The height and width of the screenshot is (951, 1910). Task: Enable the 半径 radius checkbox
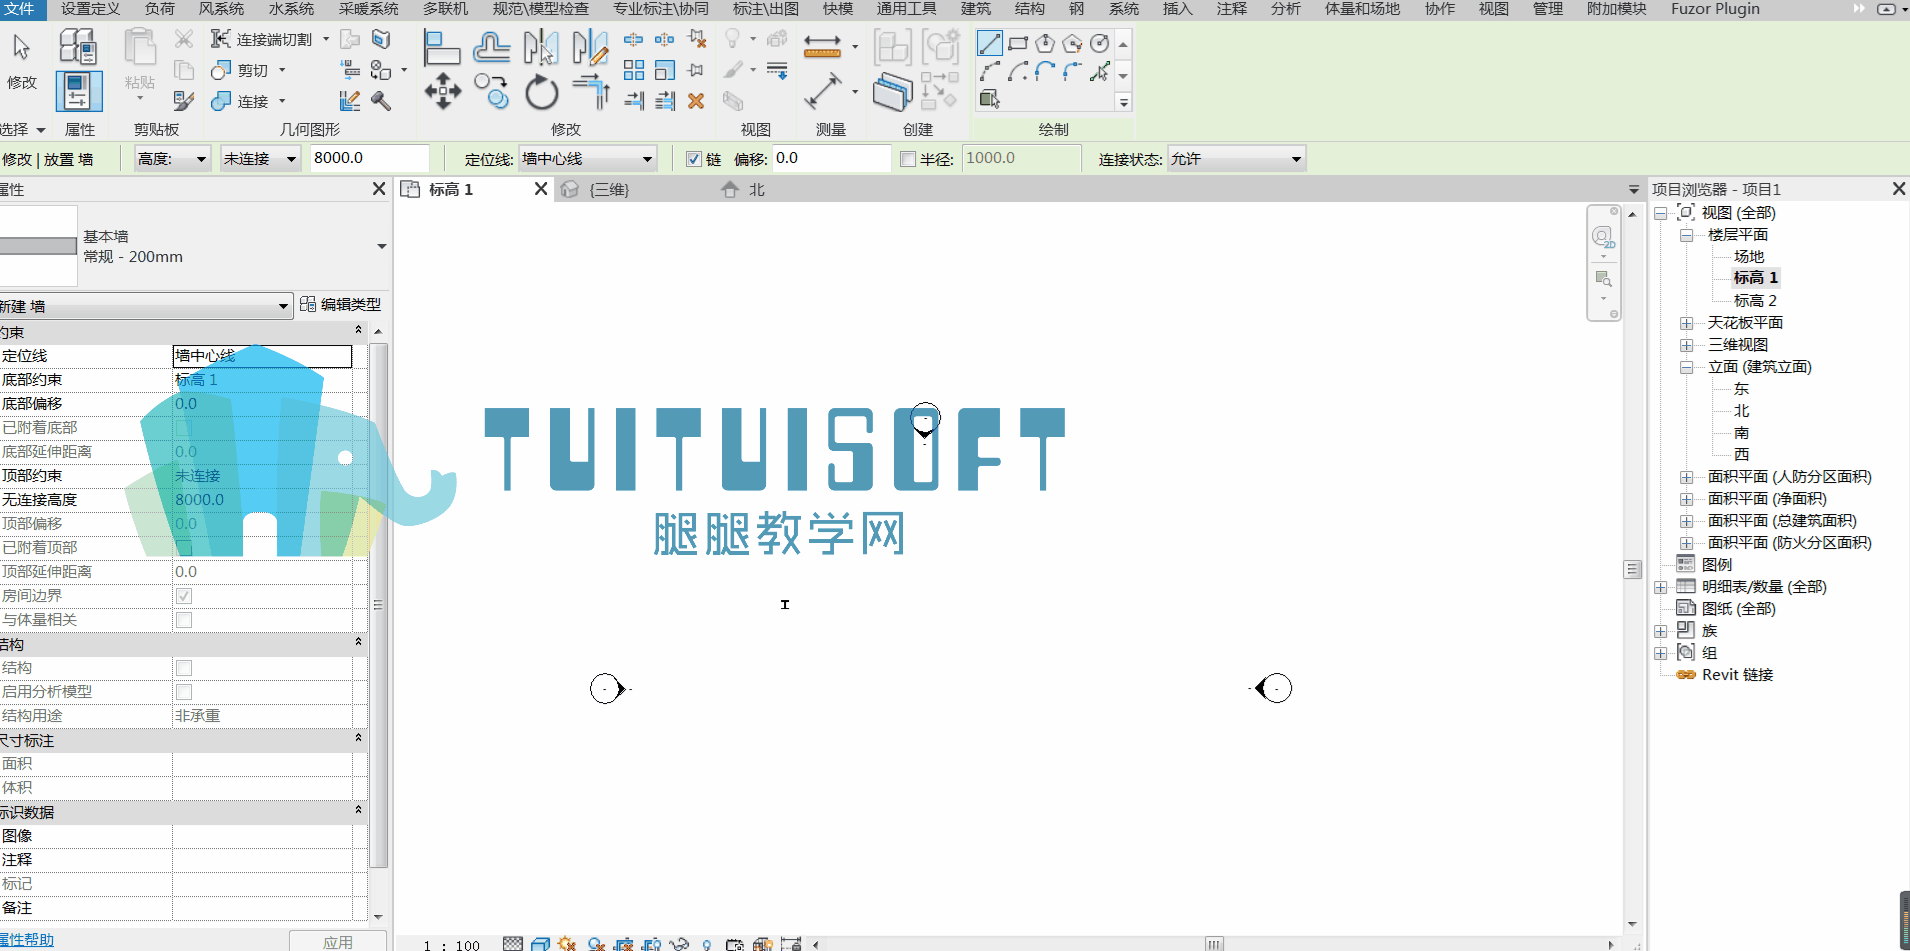(x=908, y=159)
